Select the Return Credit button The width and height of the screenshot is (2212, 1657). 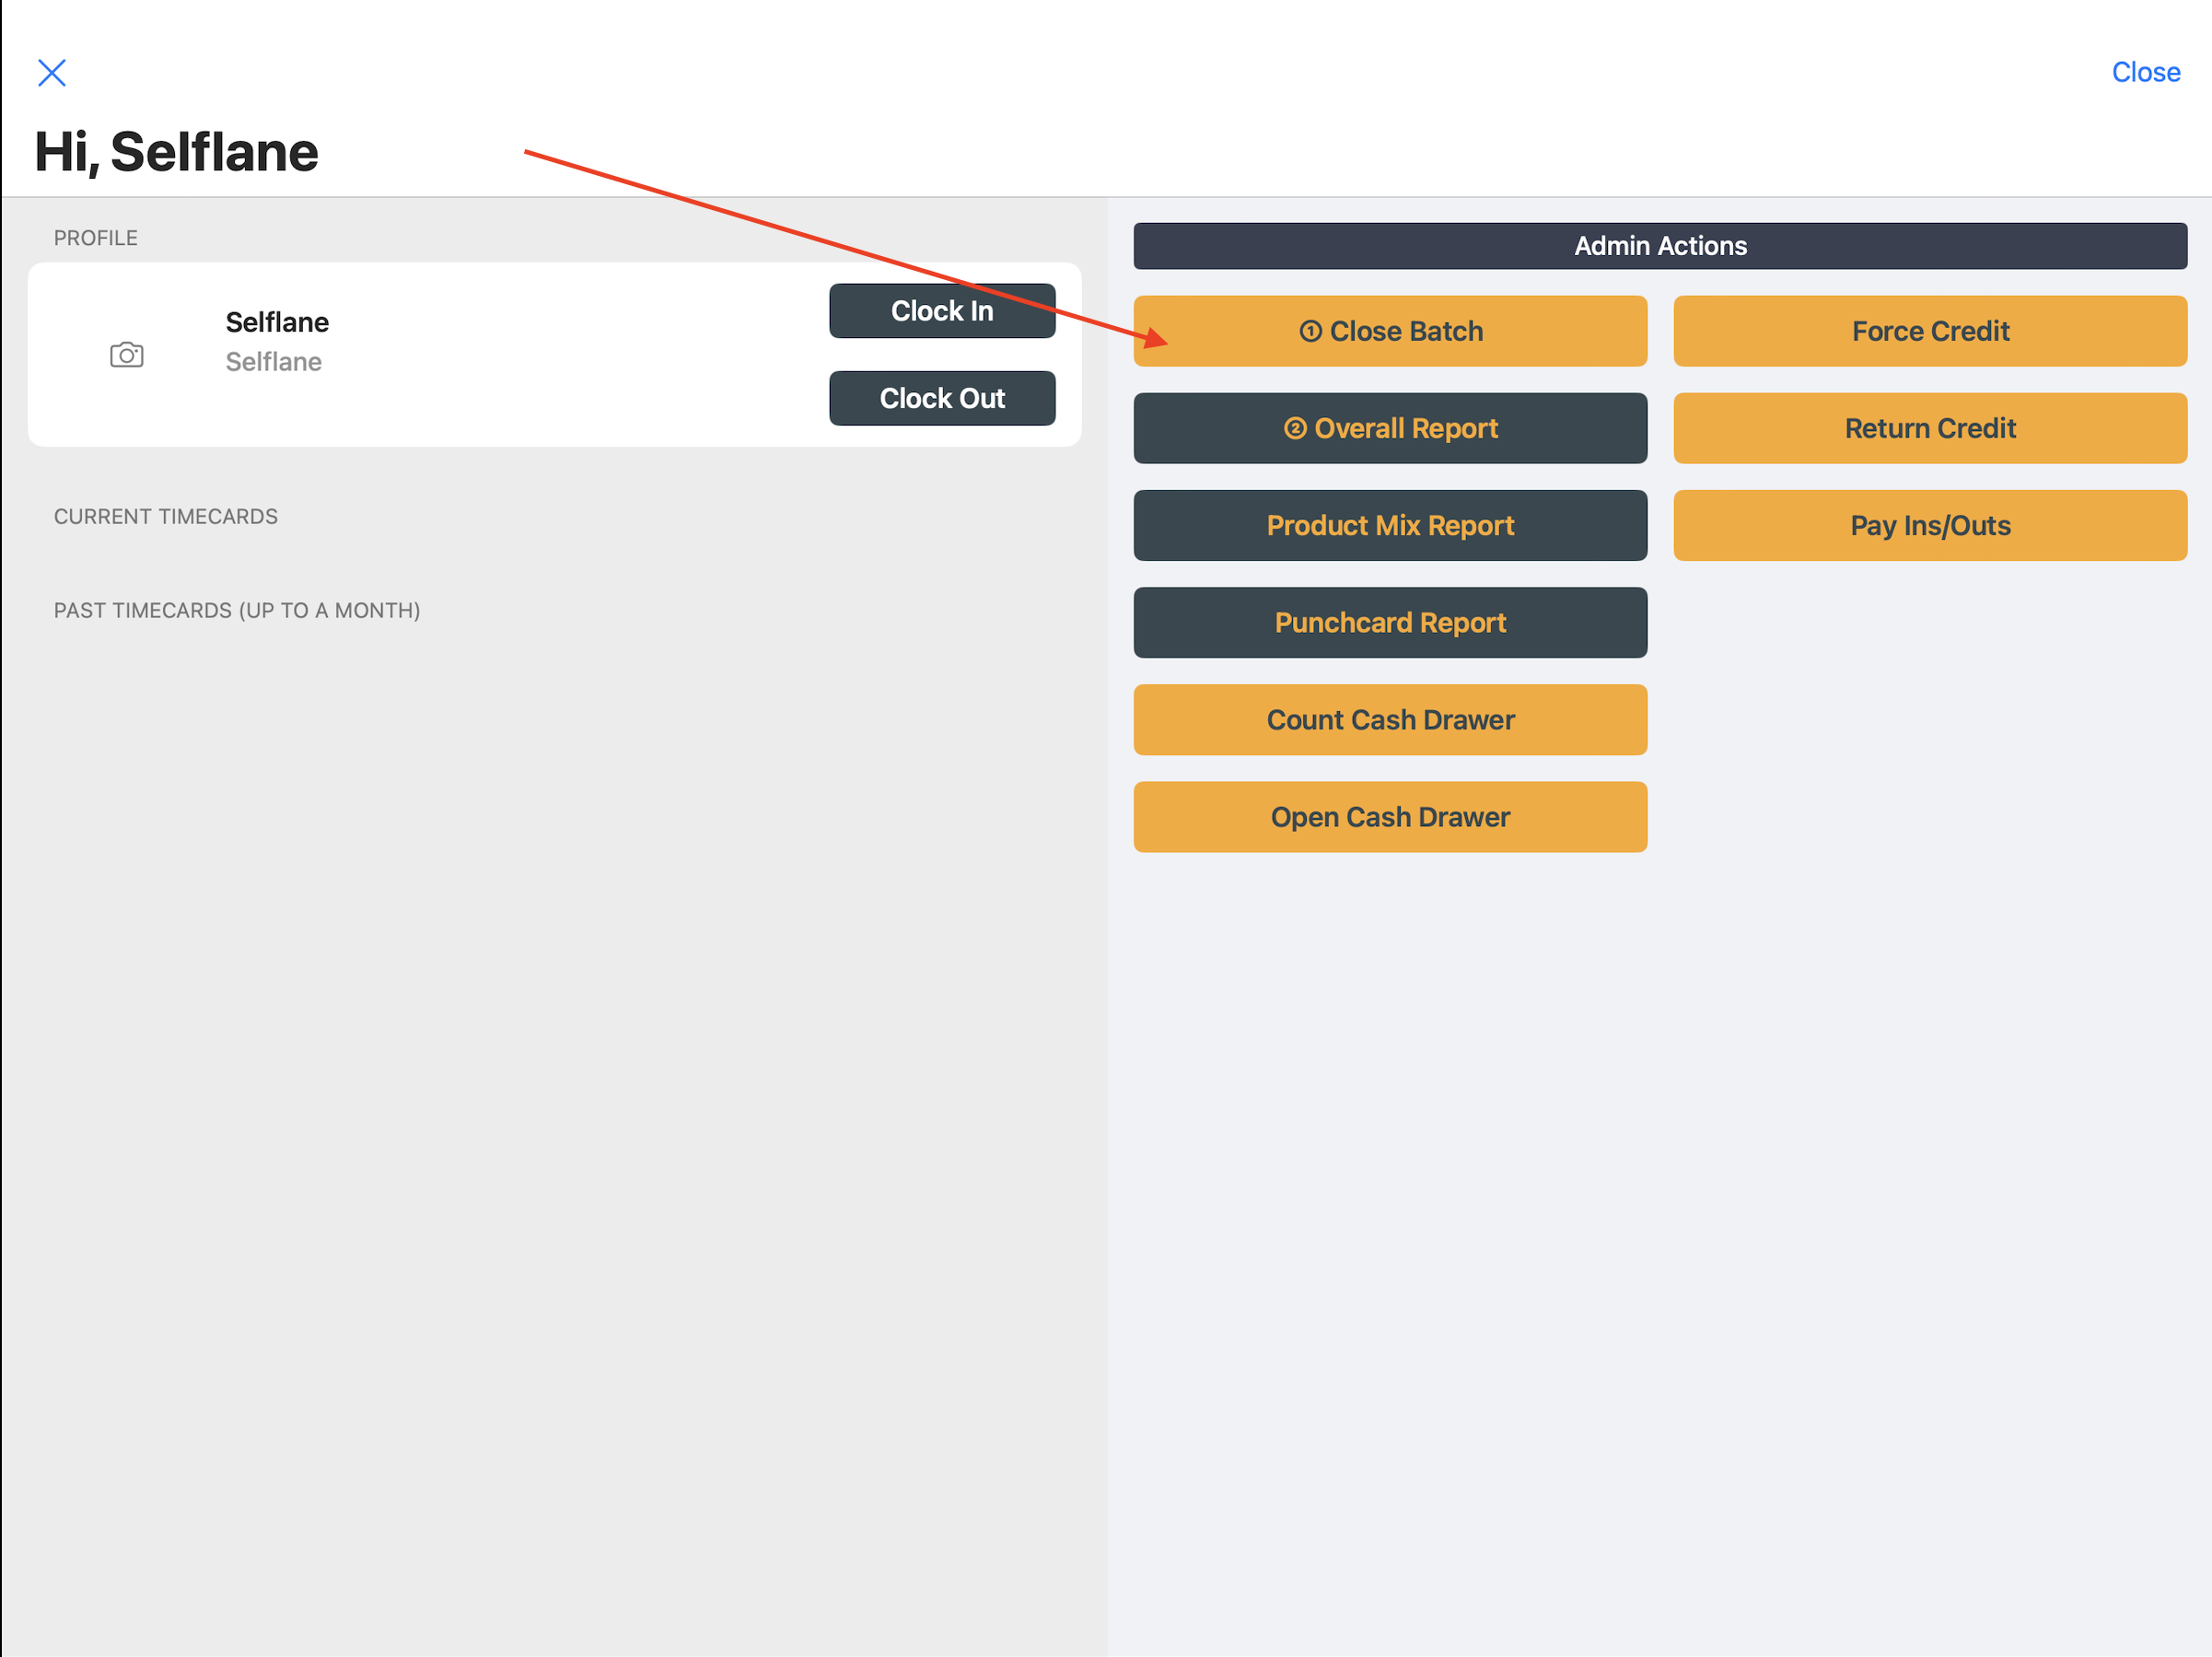[1930, 428]
